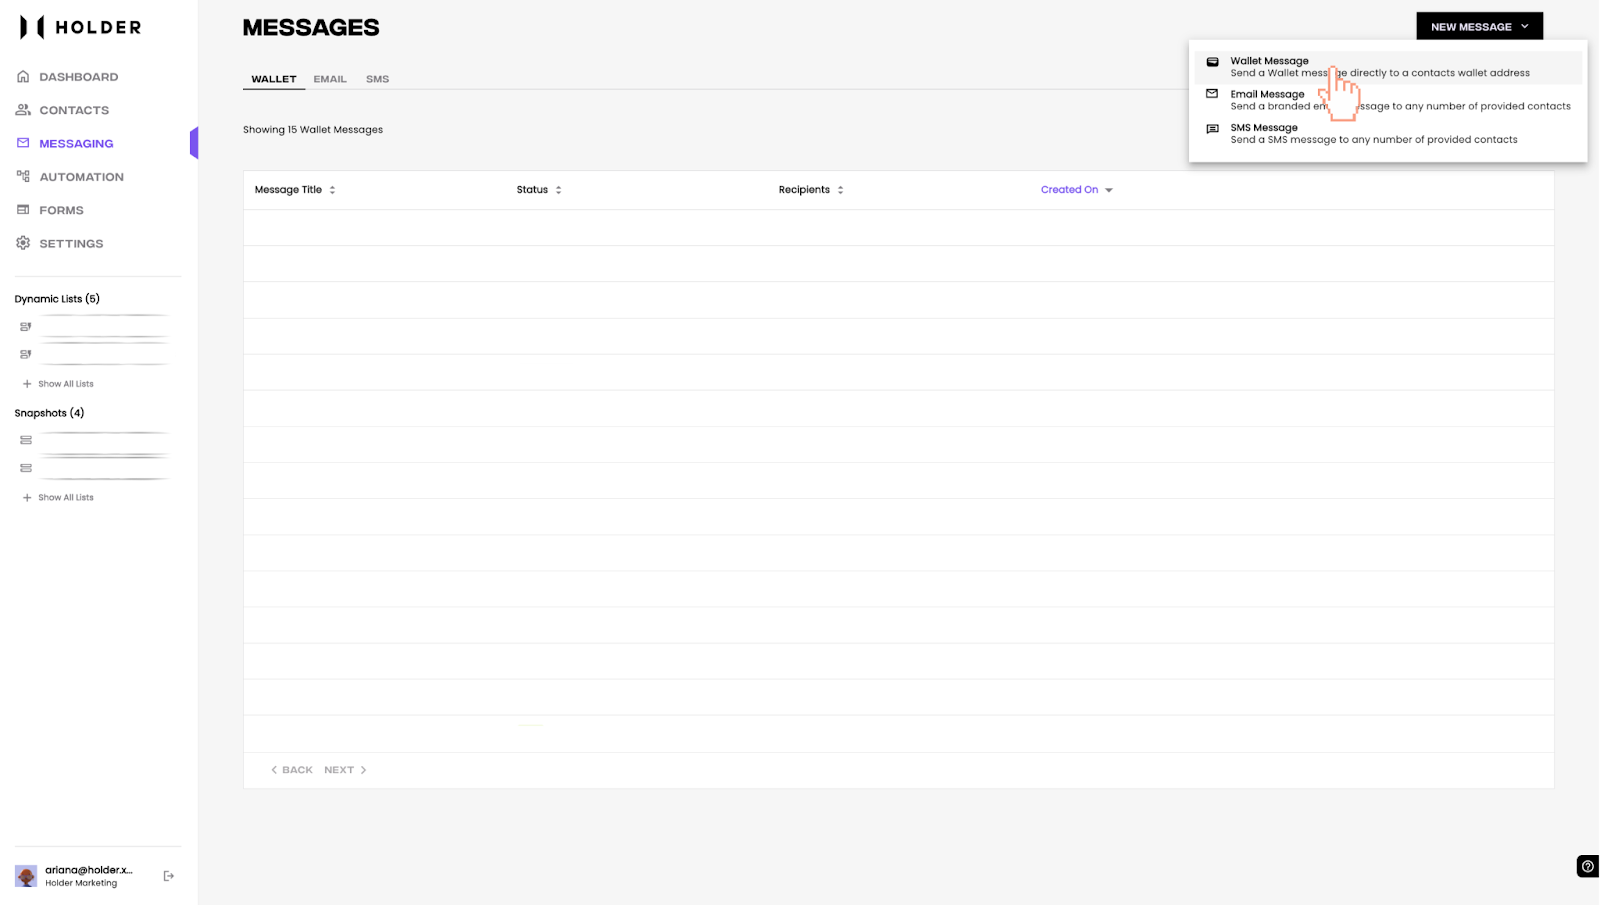
Task: Choose Wallet Message option
Action: pyautogui.click(x=1388, y=67)
